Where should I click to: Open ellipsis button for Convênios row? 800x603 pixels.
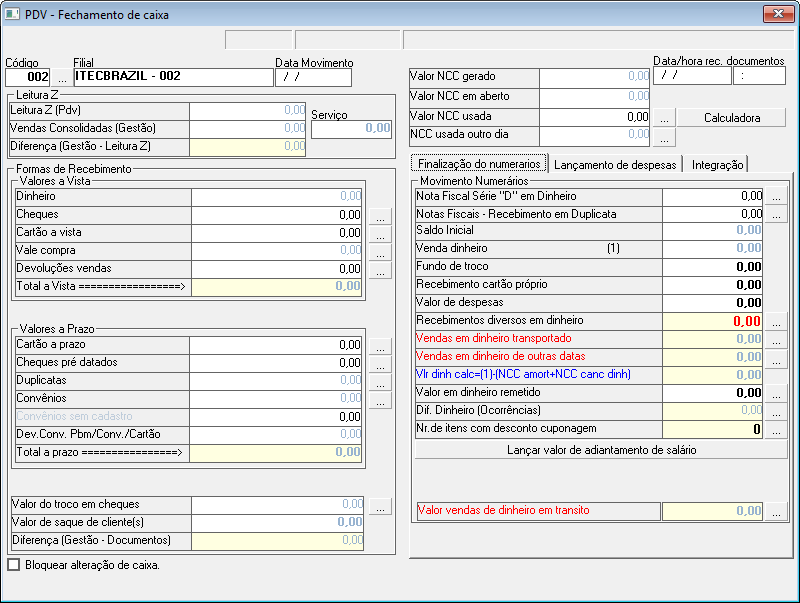point(380,400)
